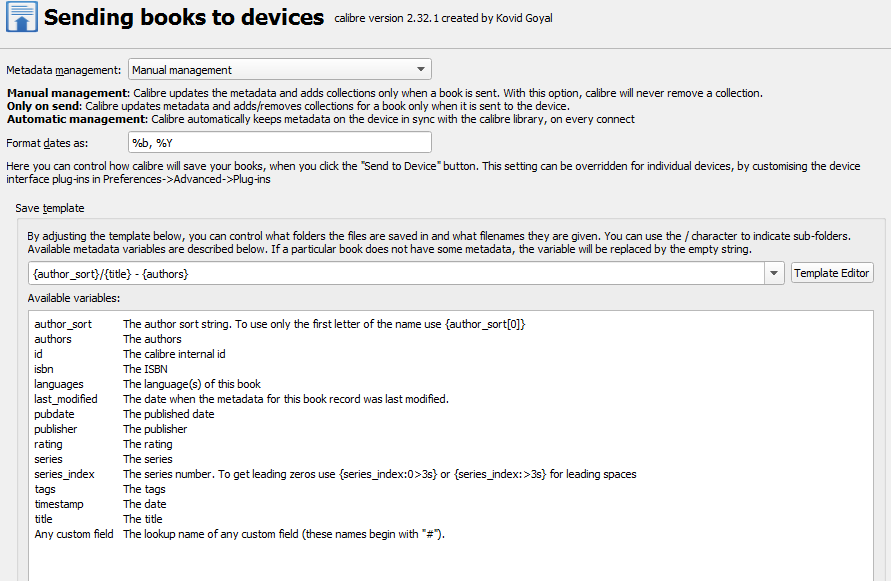Click the pubdate variable row
The image size is (891, 581).
tap(55, 414)
